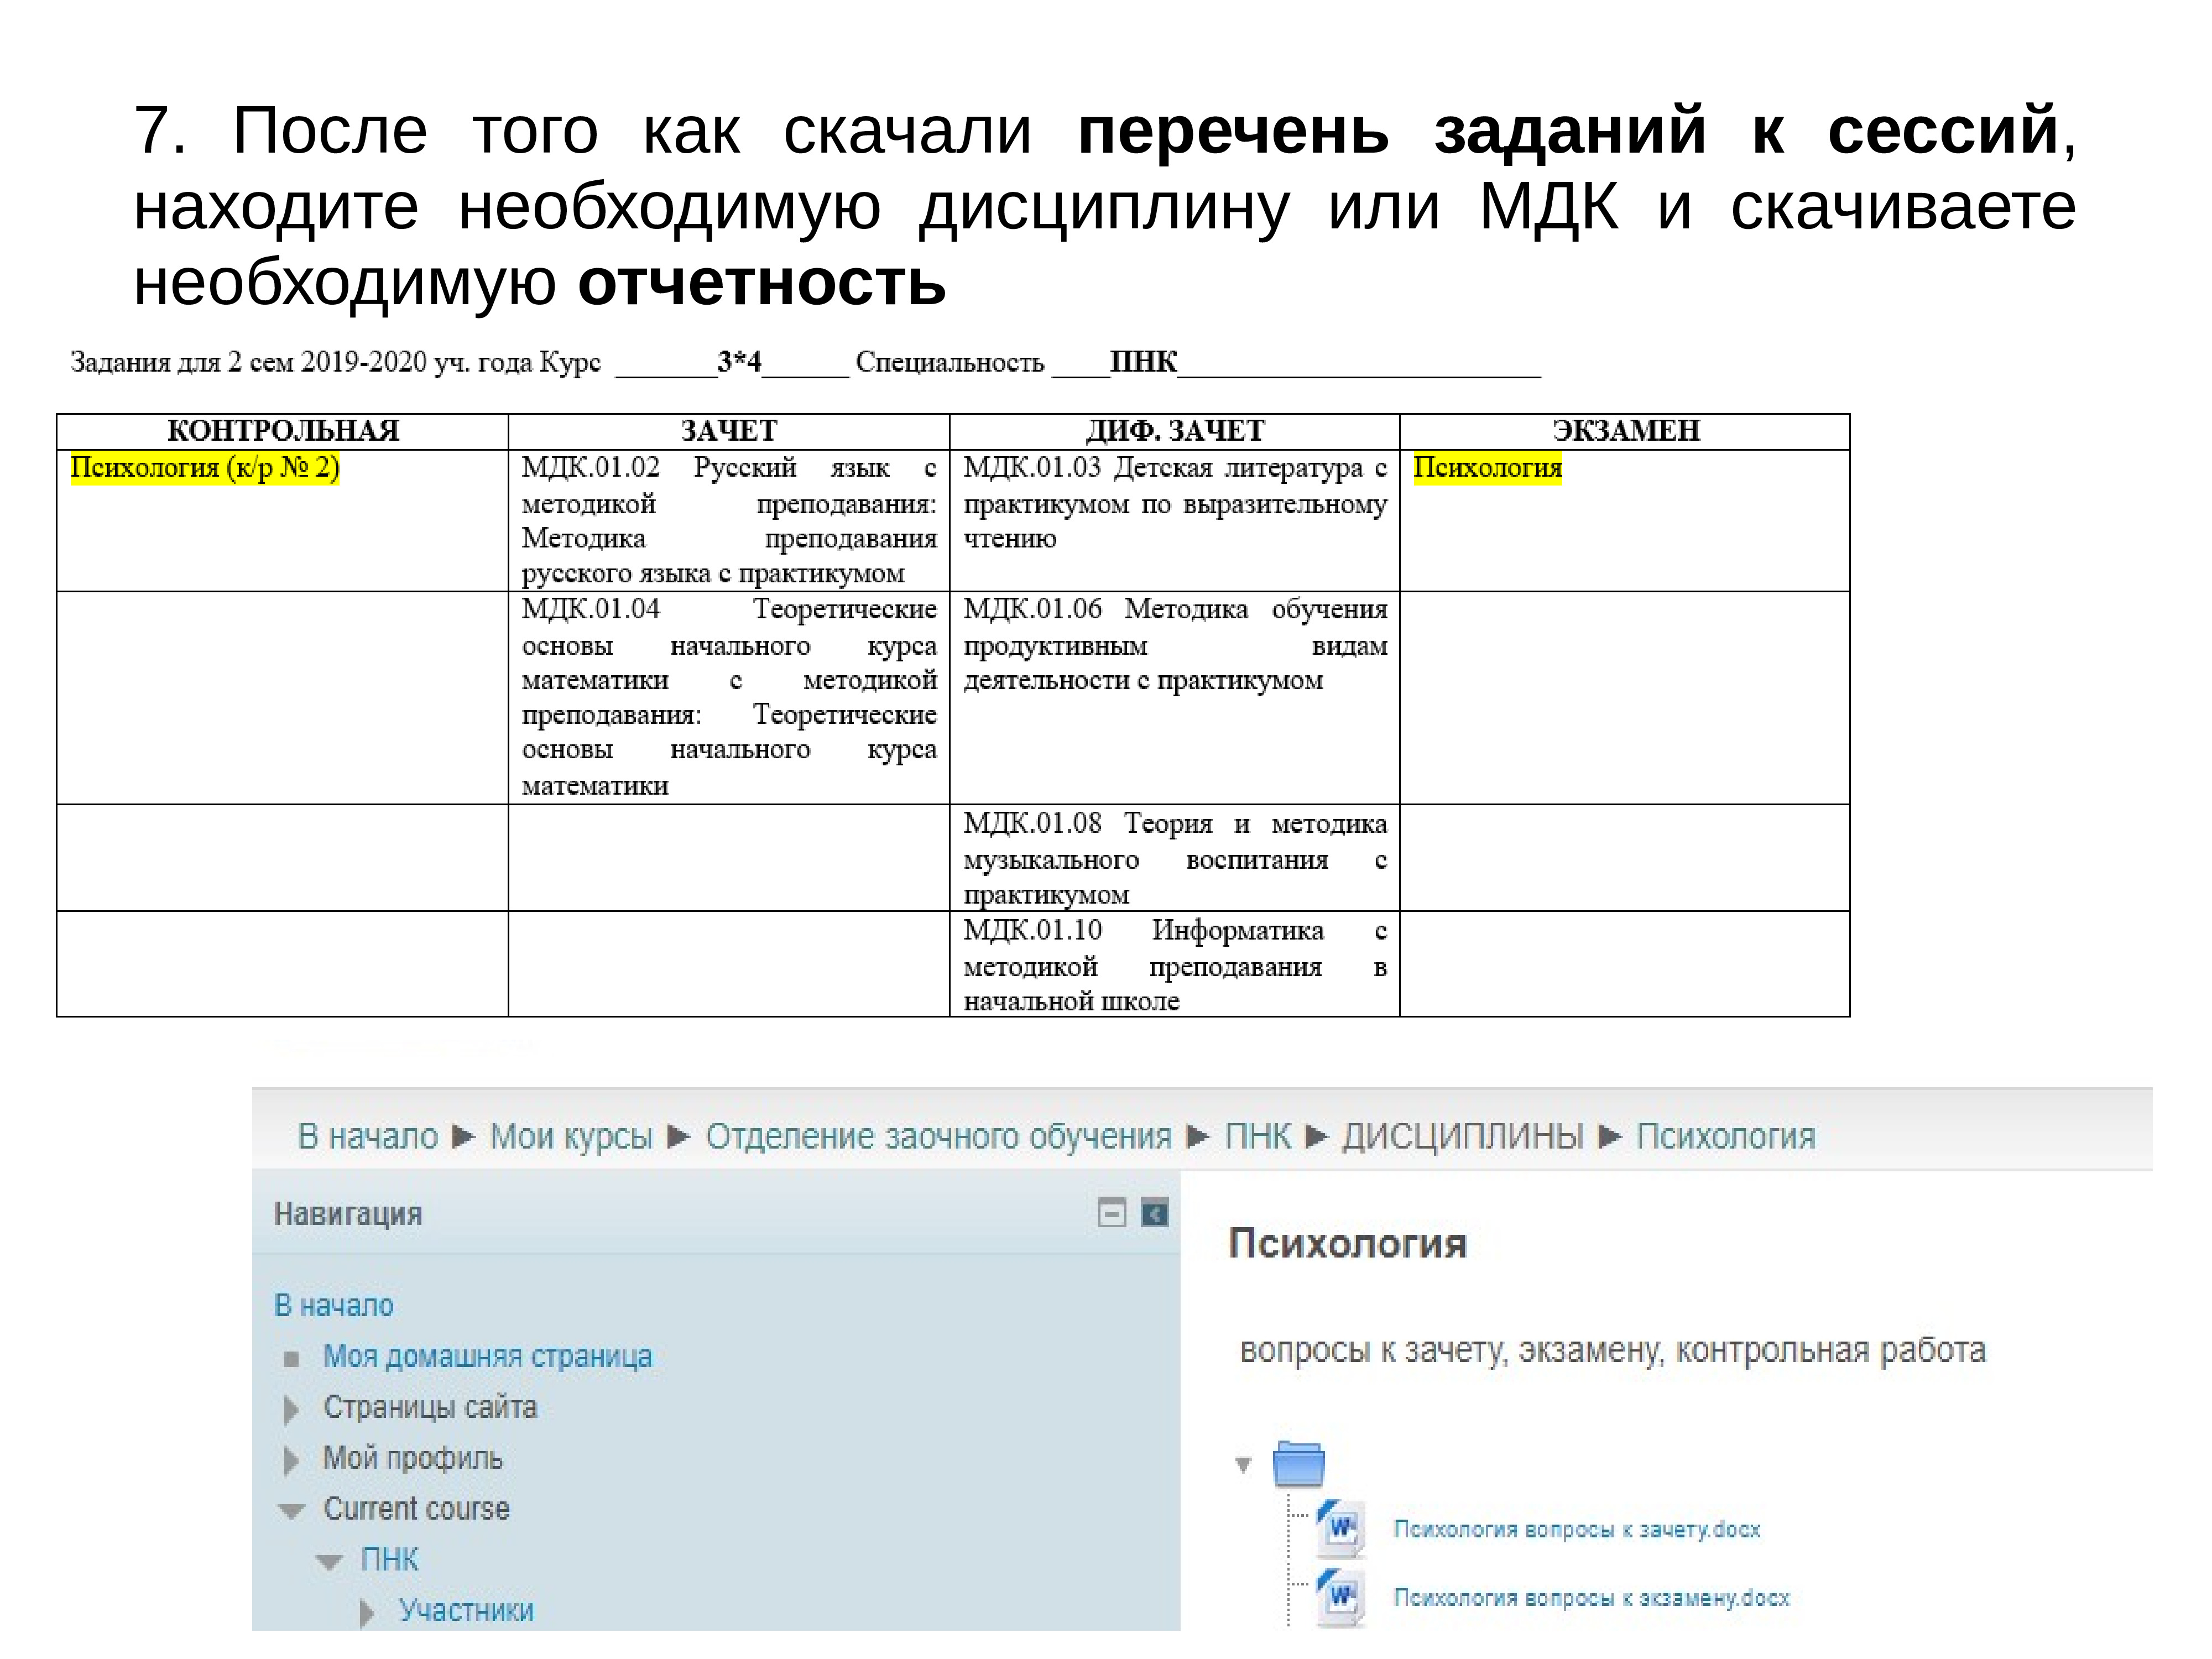Click the МДК.01.03 Детская литература cell
The image size is (2212, 1659).
click(x=1175, y=520)
